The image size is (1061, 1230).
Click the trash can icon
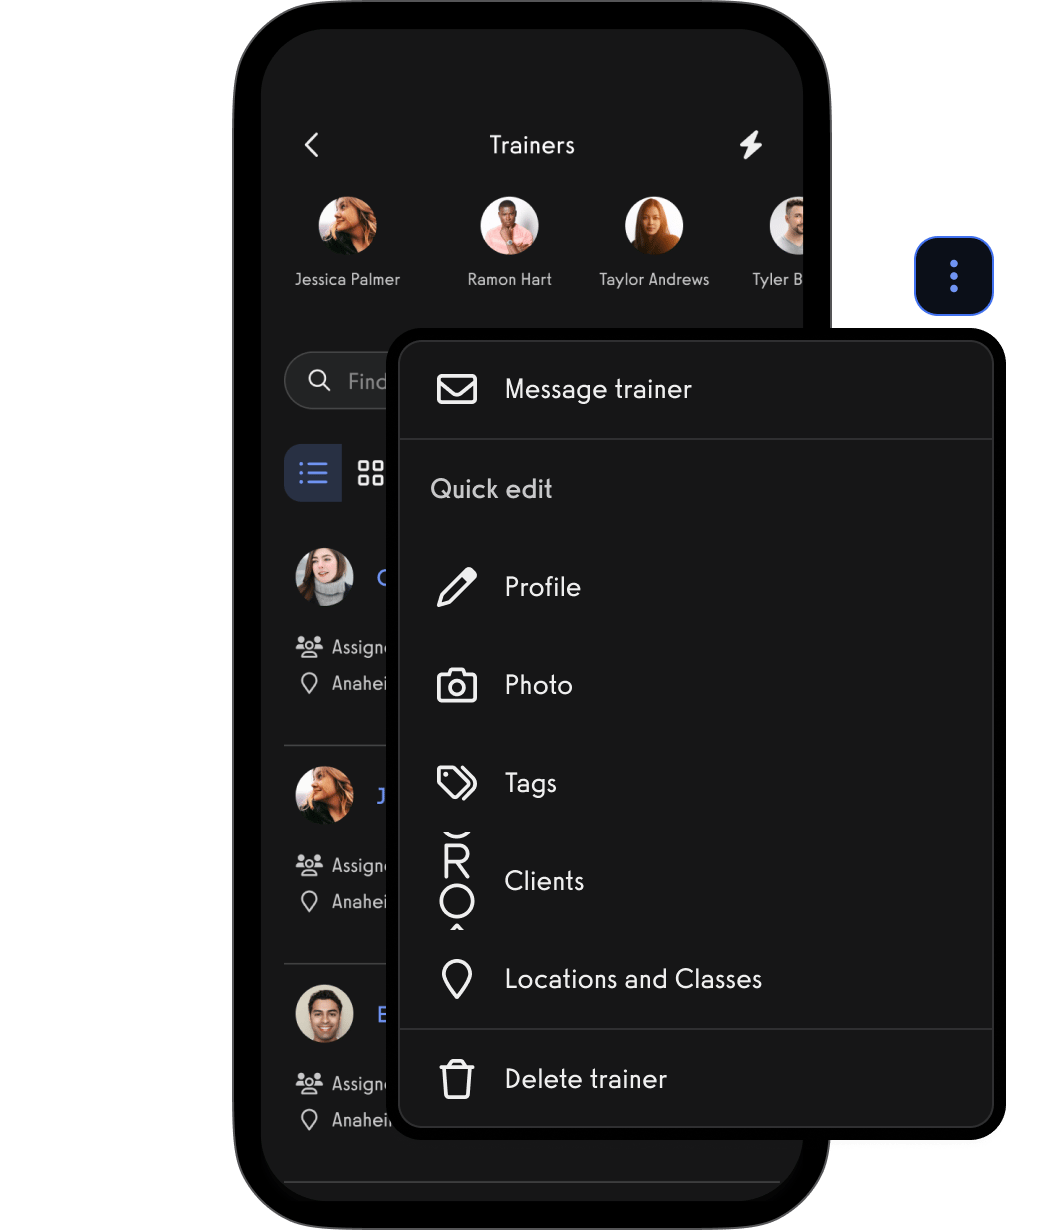pyautogui.click(x=457, y=1079)
